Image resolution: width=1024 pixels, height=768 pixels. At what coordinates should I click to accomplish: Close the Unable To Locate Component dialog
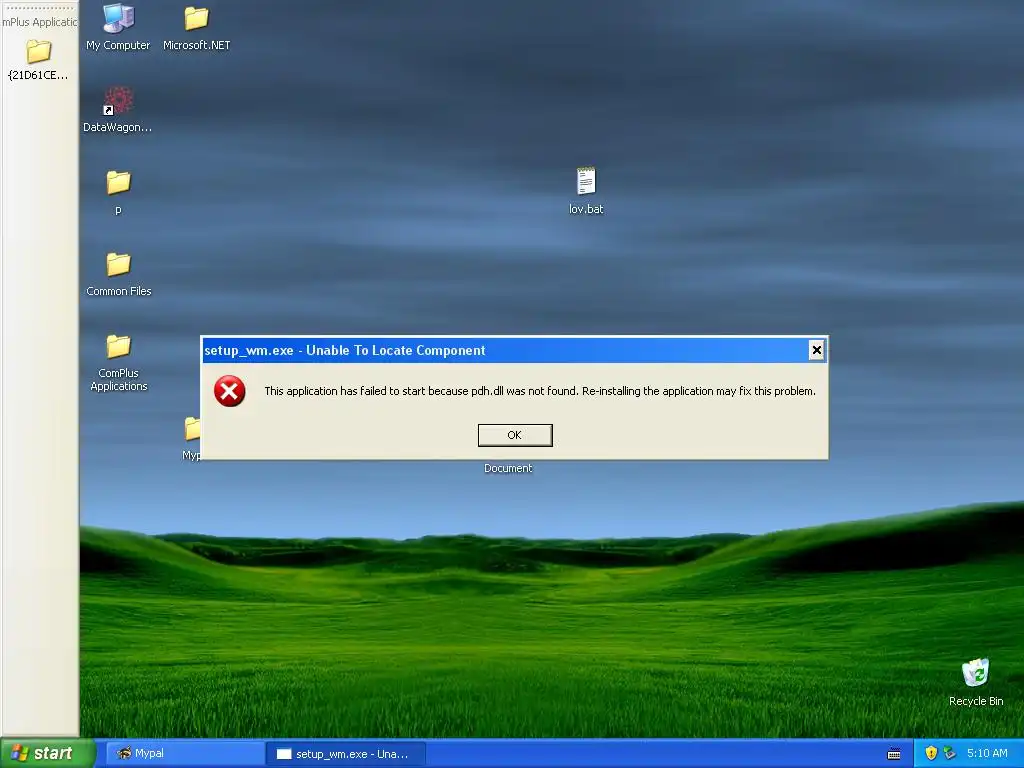(816, 350)
